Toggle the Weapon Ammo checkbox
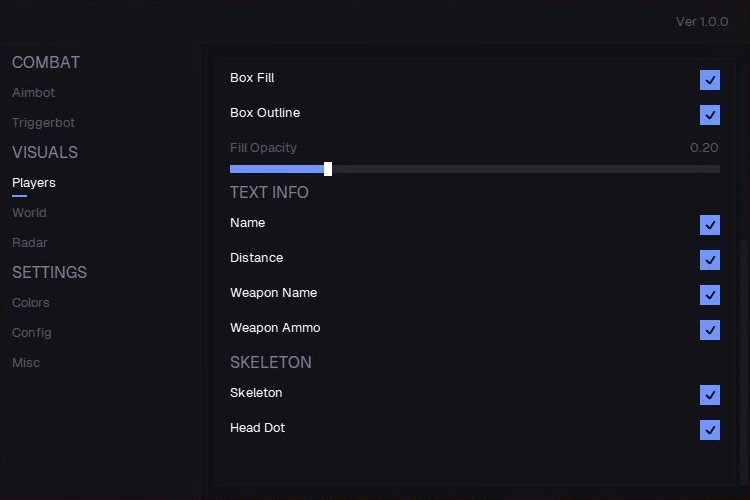The height and width of the screenshot is (500, 750). tap(710, 330)
